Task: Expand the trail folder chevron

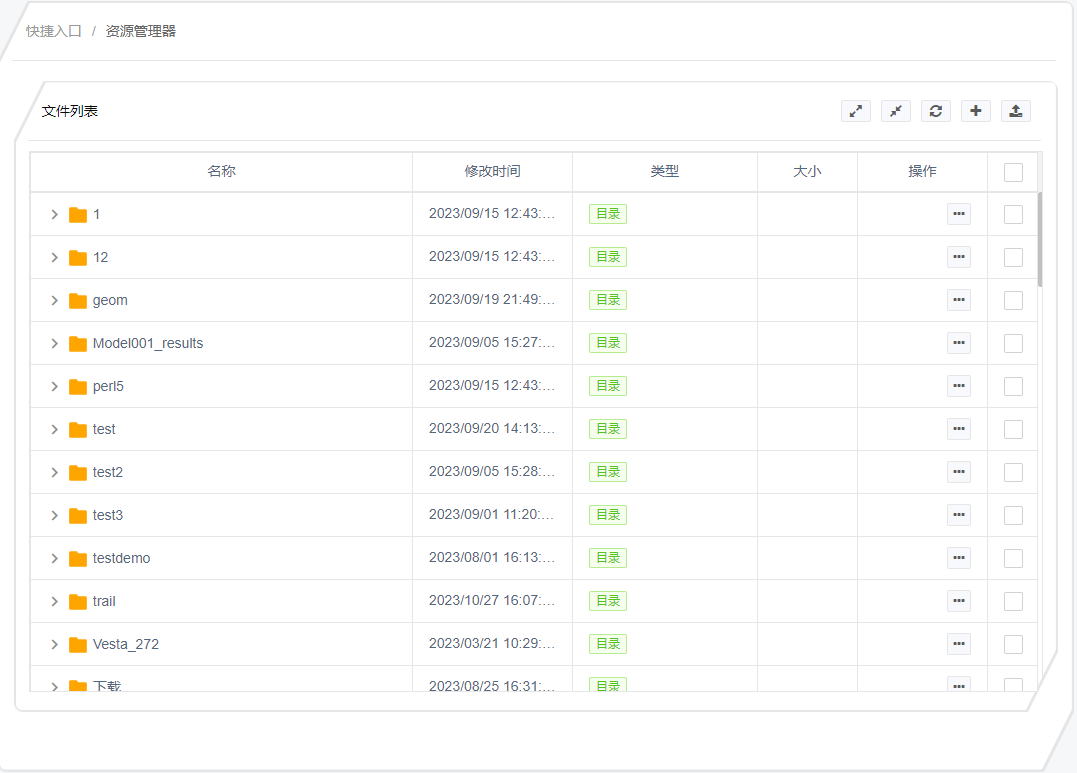Action: 54,601
